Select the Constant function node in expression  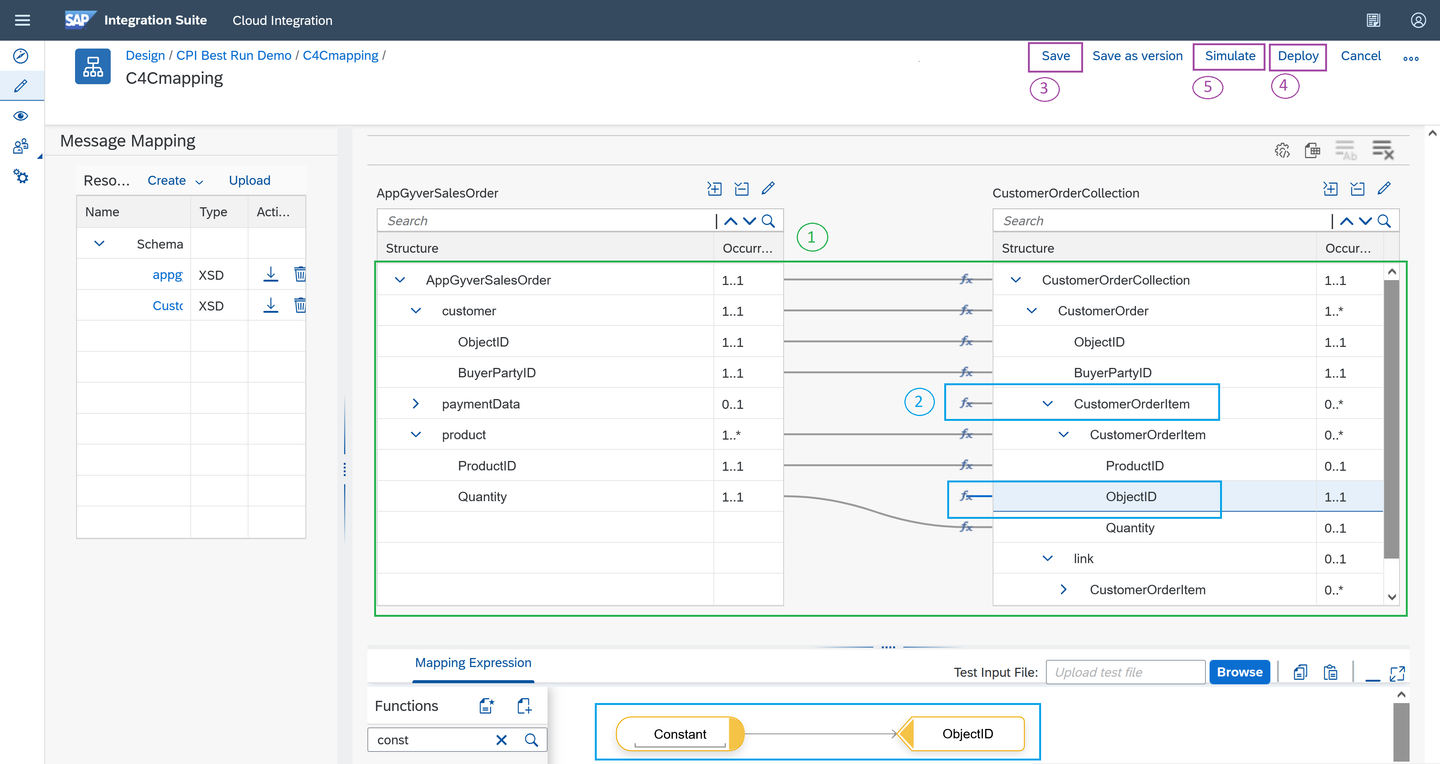tap(680, 734)
